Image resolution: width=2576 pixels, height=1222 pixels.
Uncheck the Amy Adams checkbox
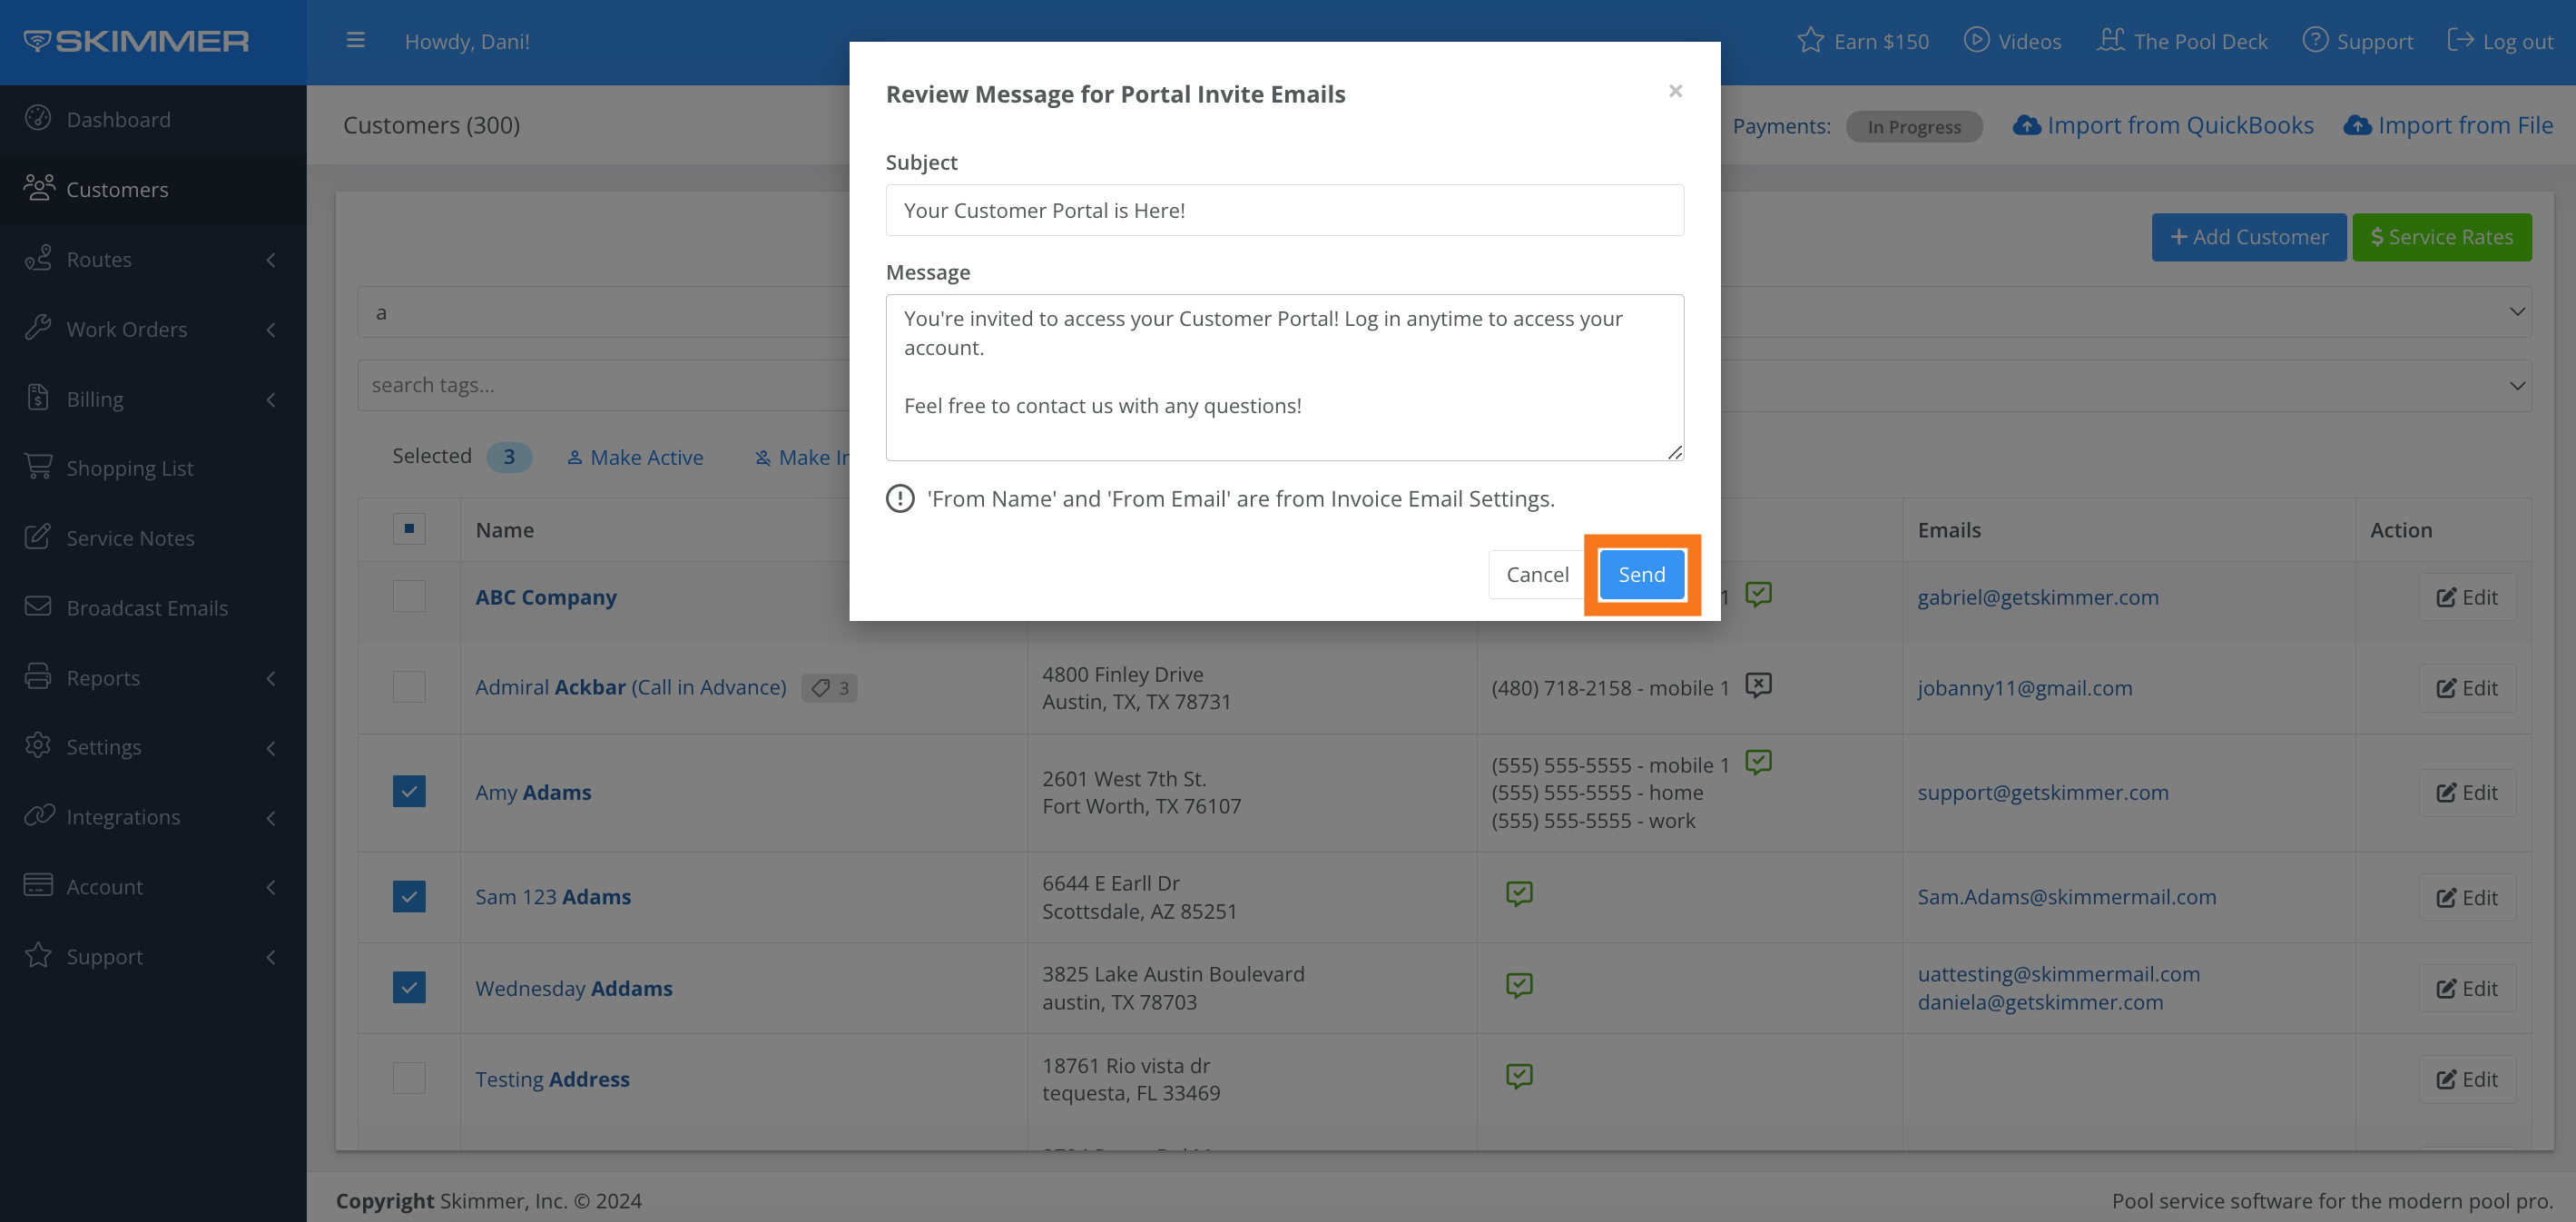409,791
